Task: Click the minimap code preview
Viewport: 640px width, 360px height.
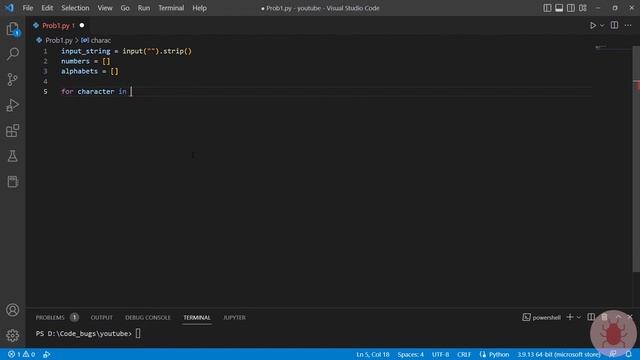Action: point(601,47)
